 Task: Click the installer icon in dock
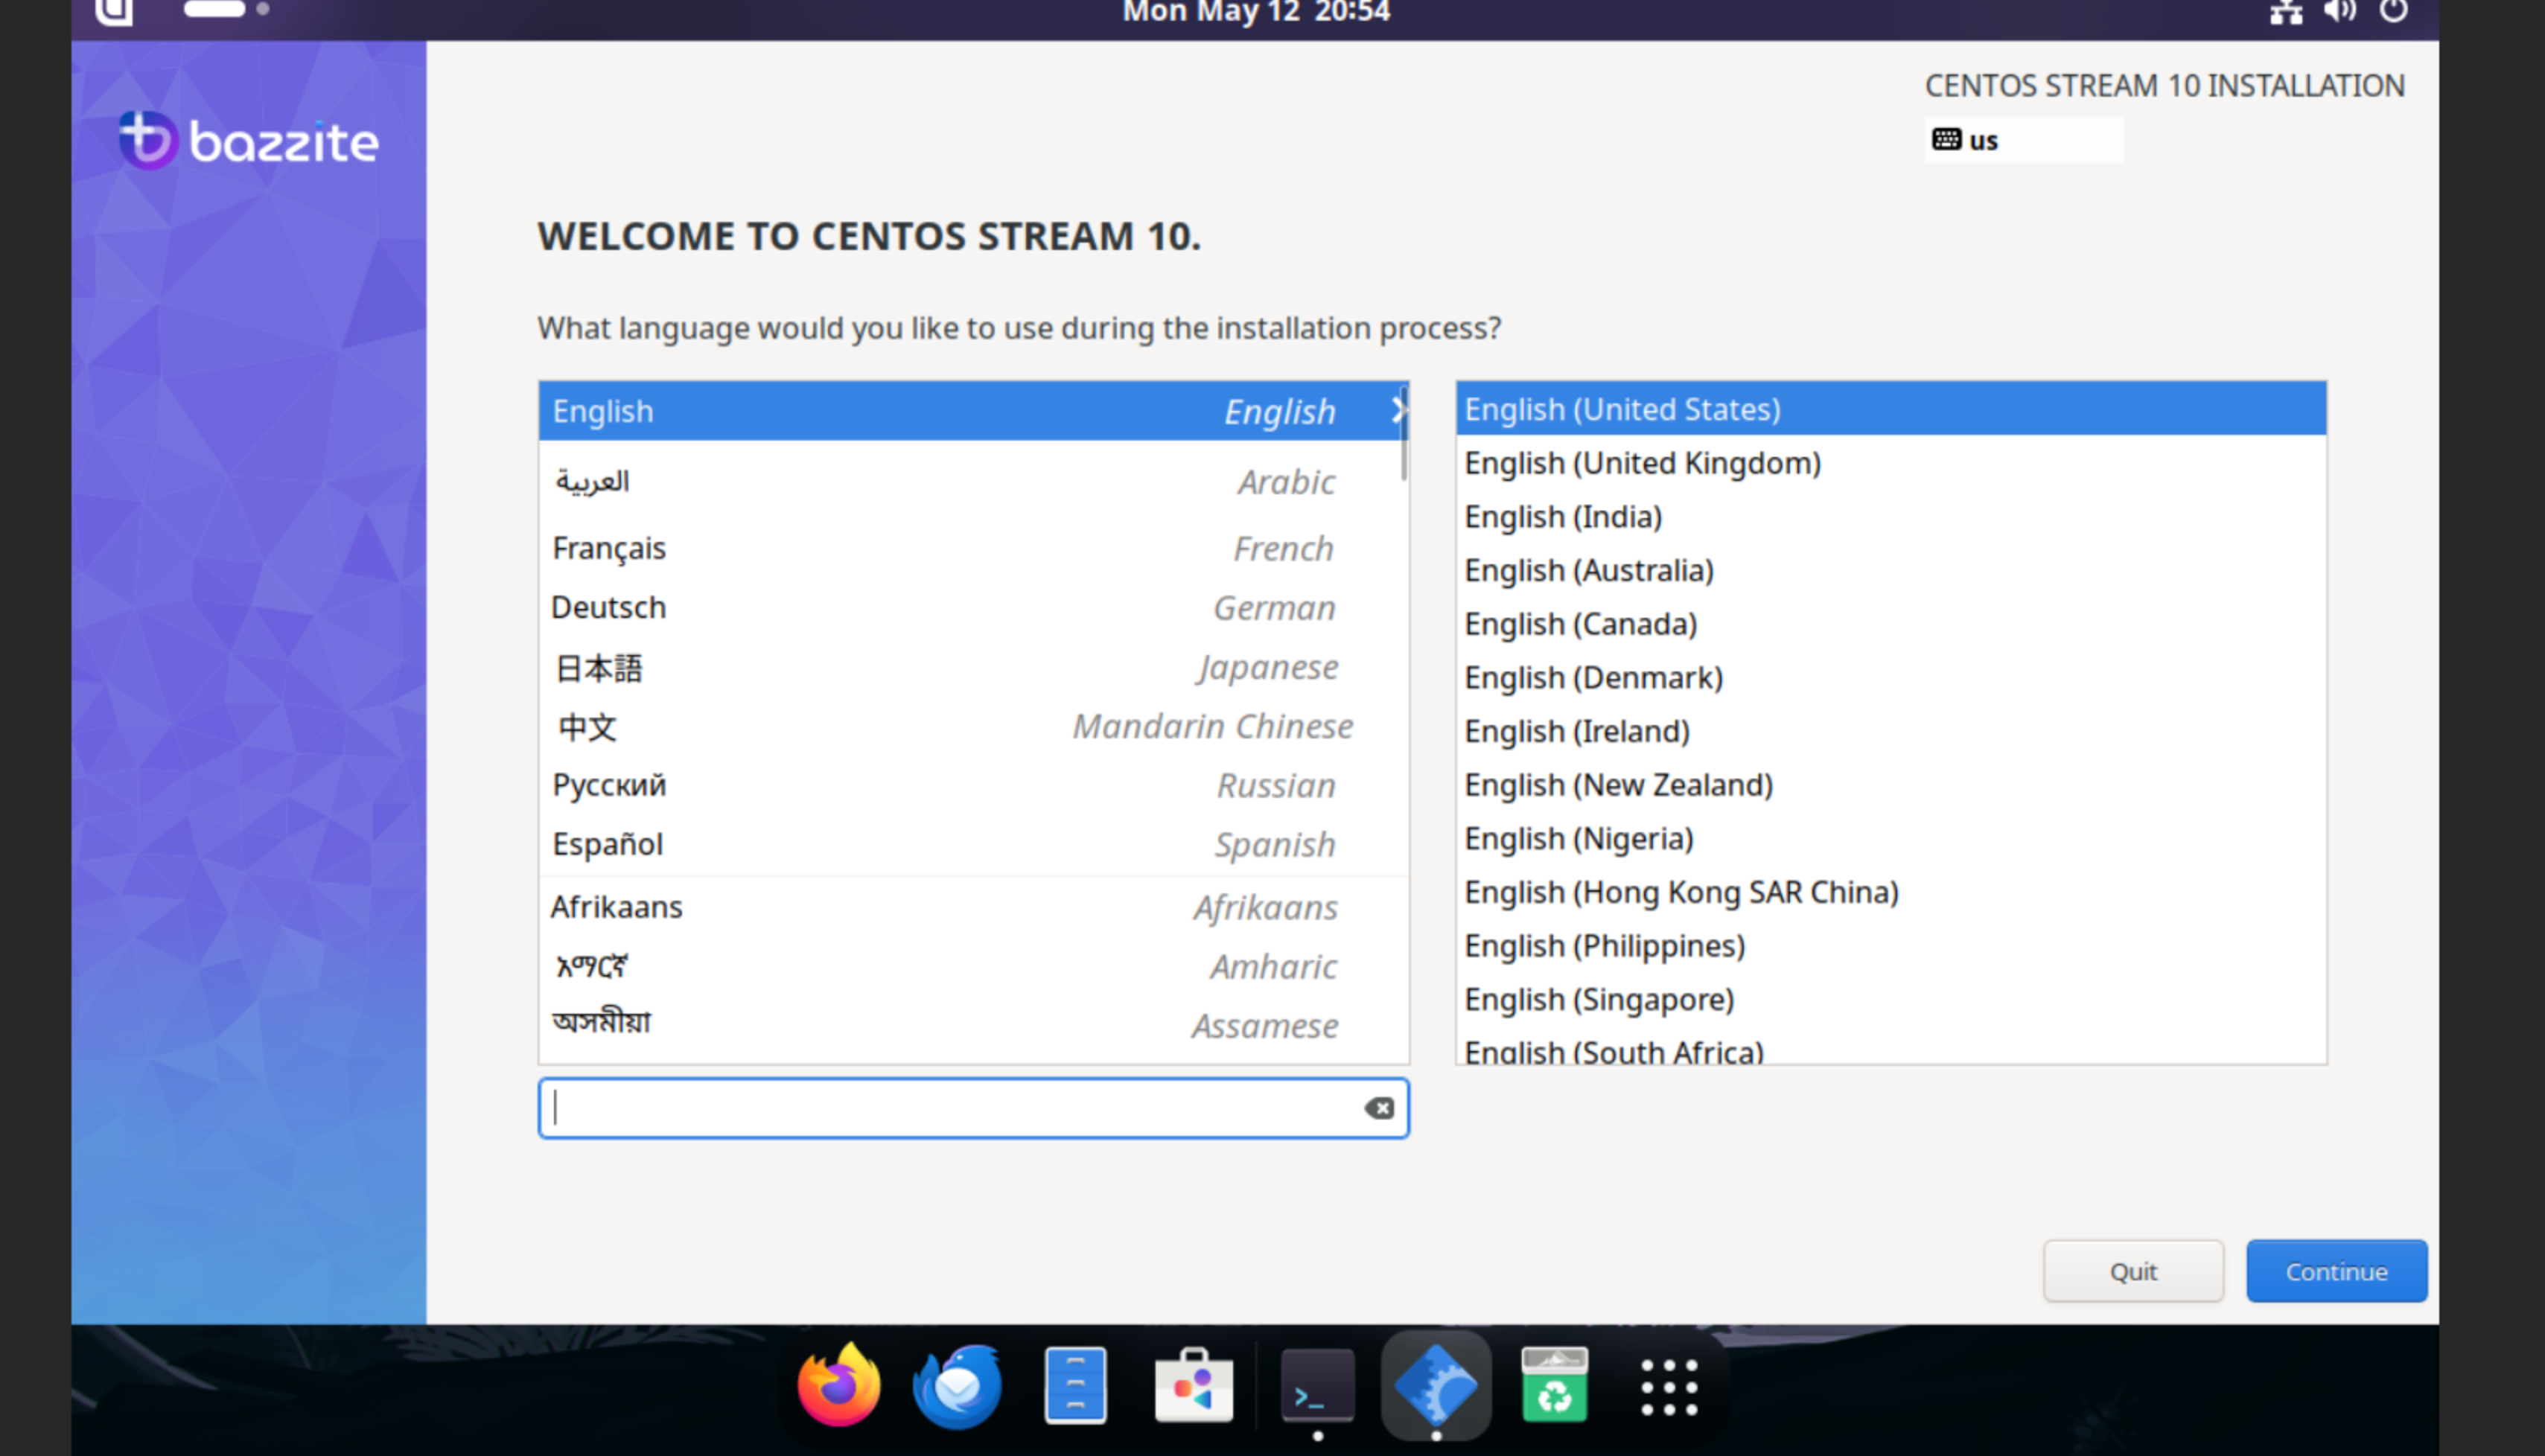pyautogui.click(x=1436, y=1387)
